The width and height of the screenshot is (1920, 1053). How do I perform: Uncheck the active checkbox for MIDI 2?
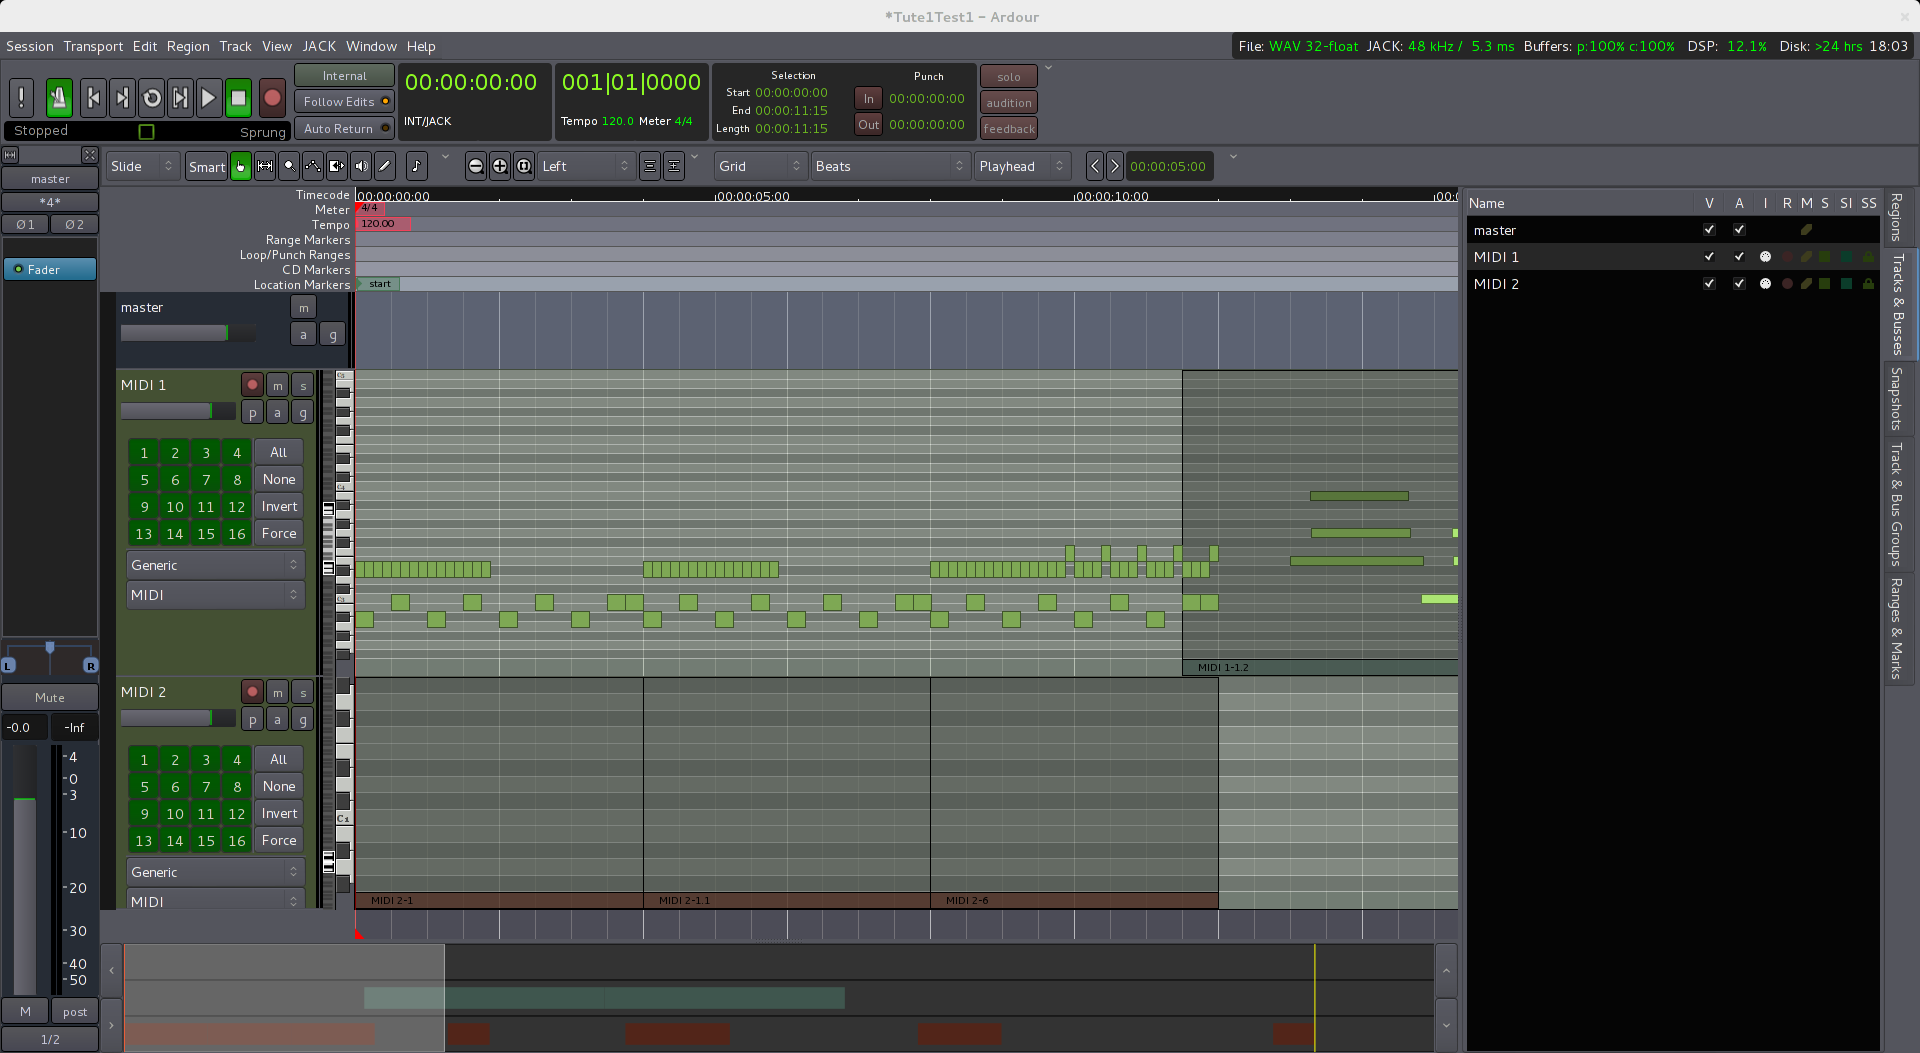click(x=1739, y=284)
